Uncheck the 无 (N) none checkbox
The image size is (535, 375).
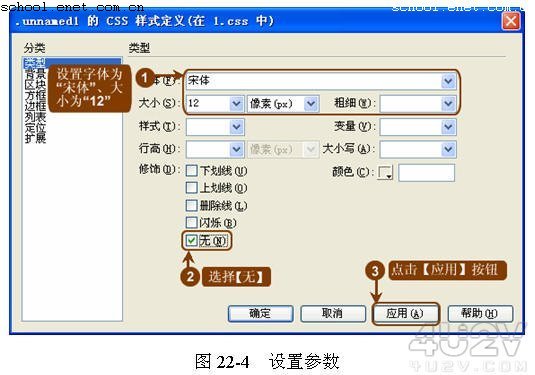pyautogui.click(x=191, y=241)
